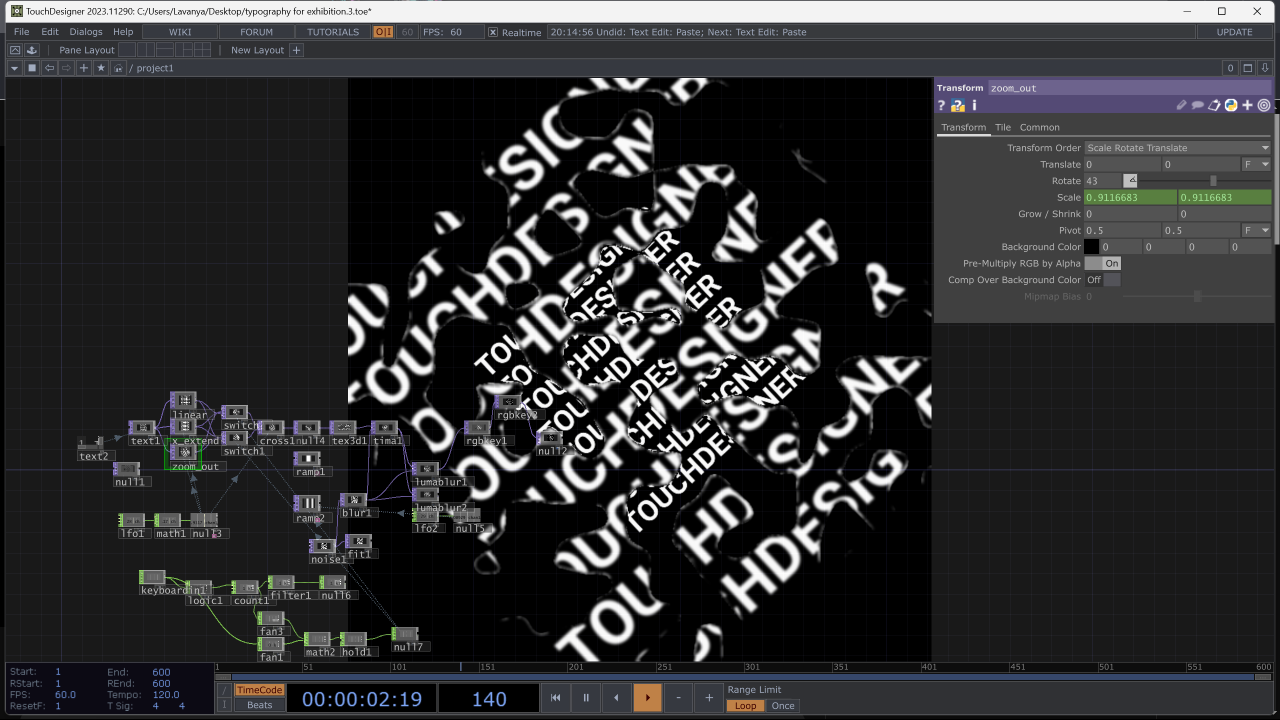This screenshot has width=1280, height=720.
Task: Play timeline forward
Action: pos(647,698)
